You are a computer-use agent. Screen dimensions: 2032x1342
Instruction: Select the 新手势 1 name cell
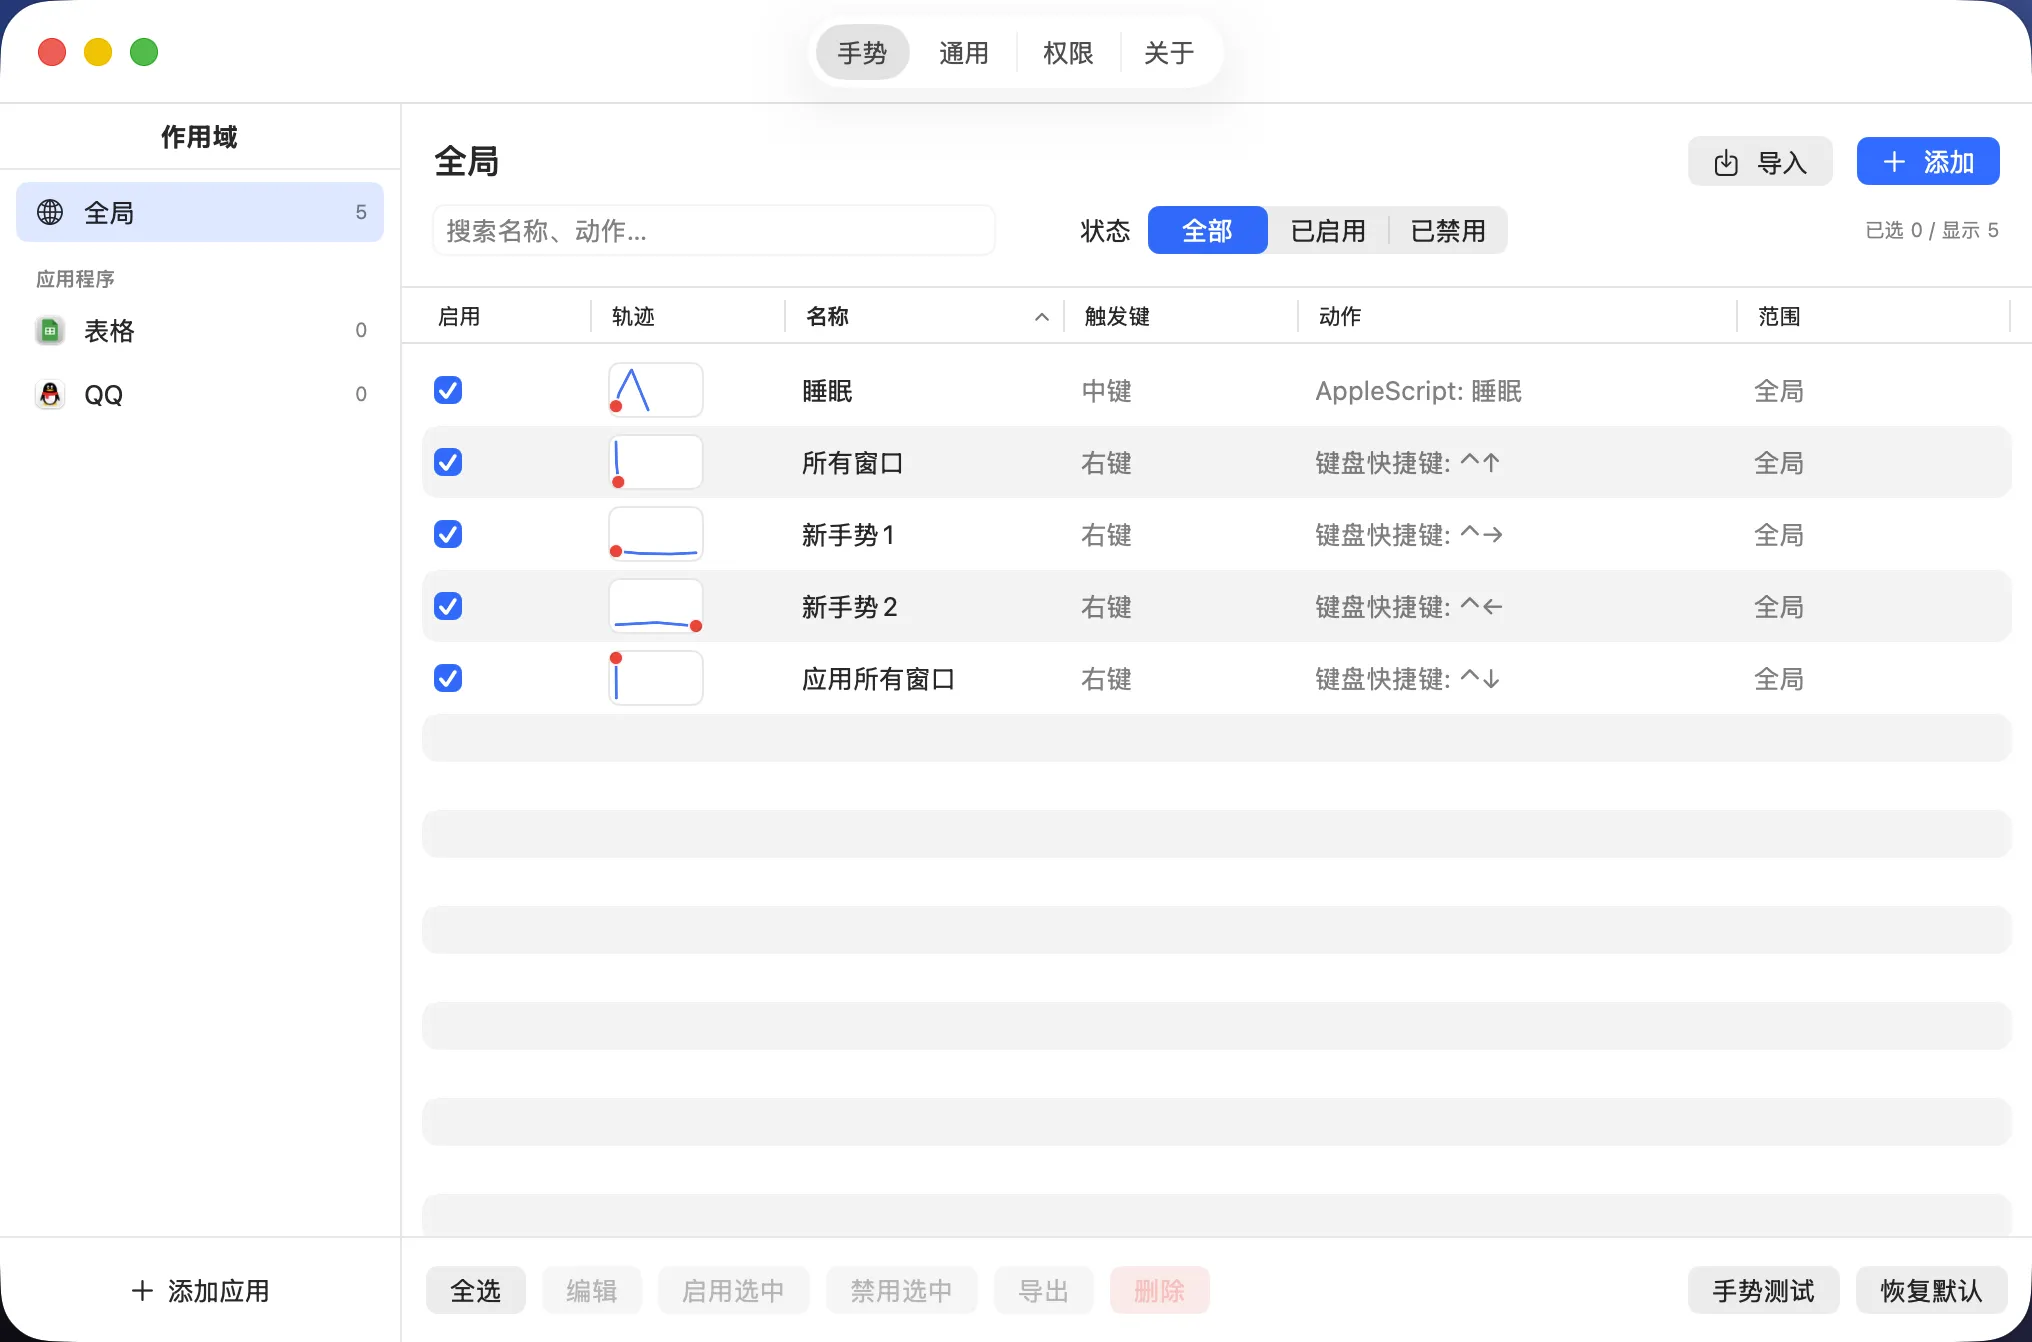point(848,535)
